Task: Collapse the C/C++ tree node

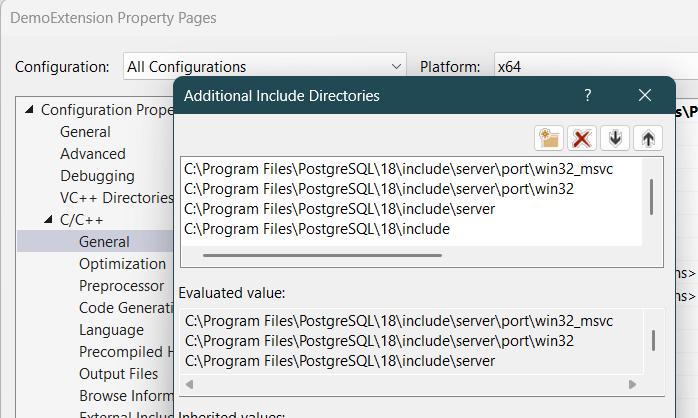Action: point(49,220)
